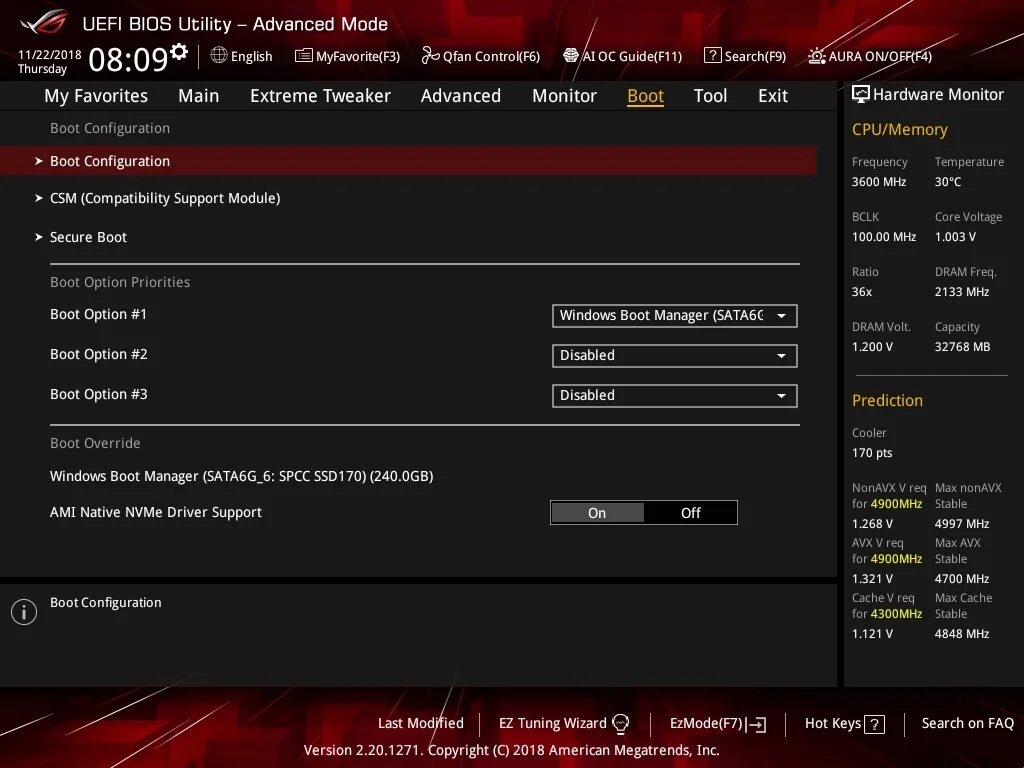Set AMI Native NVMe Driver Support Off

click(690, 513)
